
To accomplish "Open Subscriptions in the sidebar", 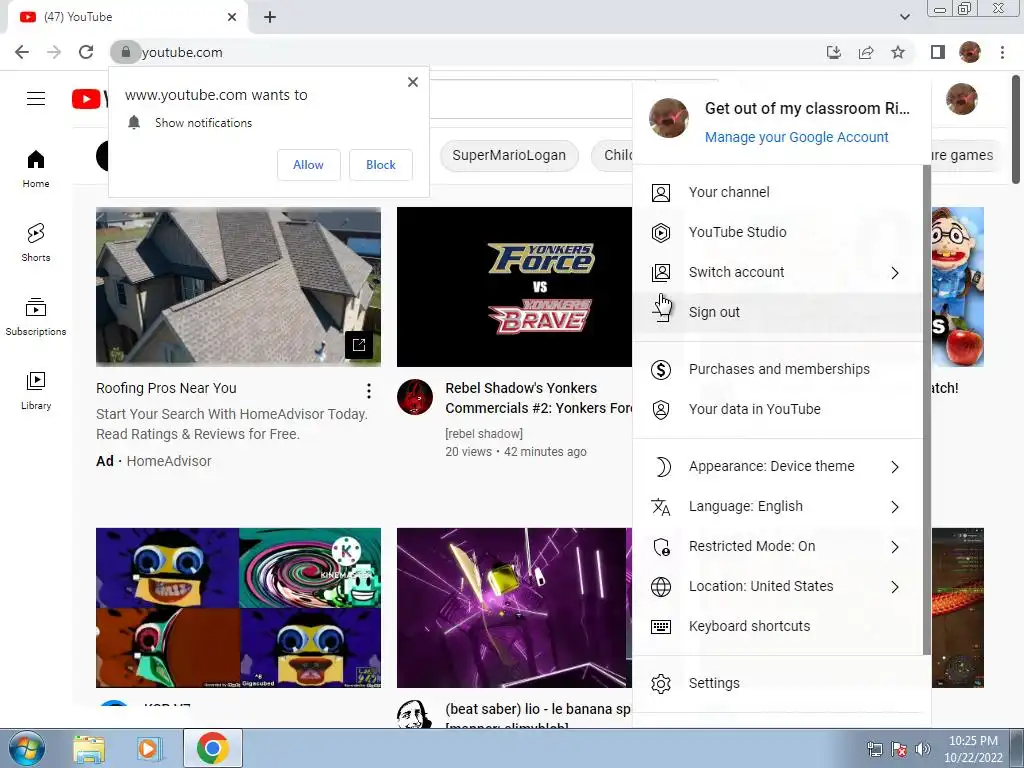I will pos(36,317).
